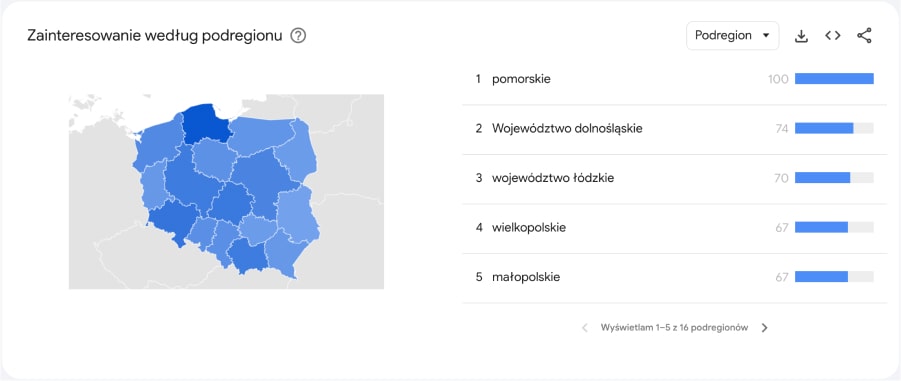Screen dimensions: 901x381
Task: Click the share icon
Action: [864, 36]
